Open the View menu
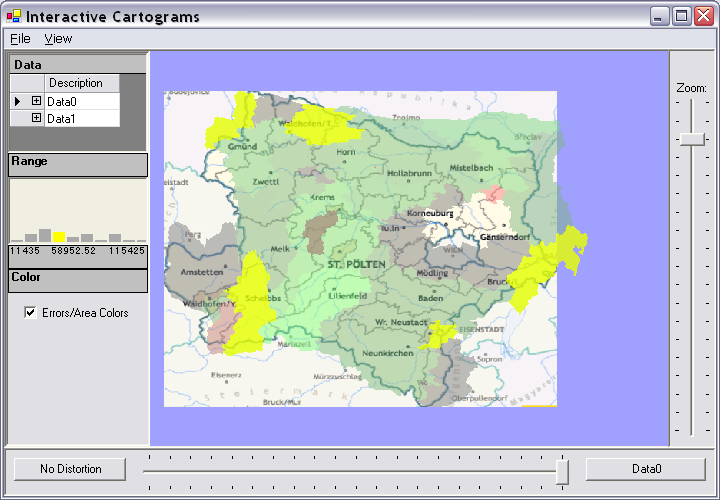Image resolution: width=720 pixels, height=500 pixels. pos(58,38)
